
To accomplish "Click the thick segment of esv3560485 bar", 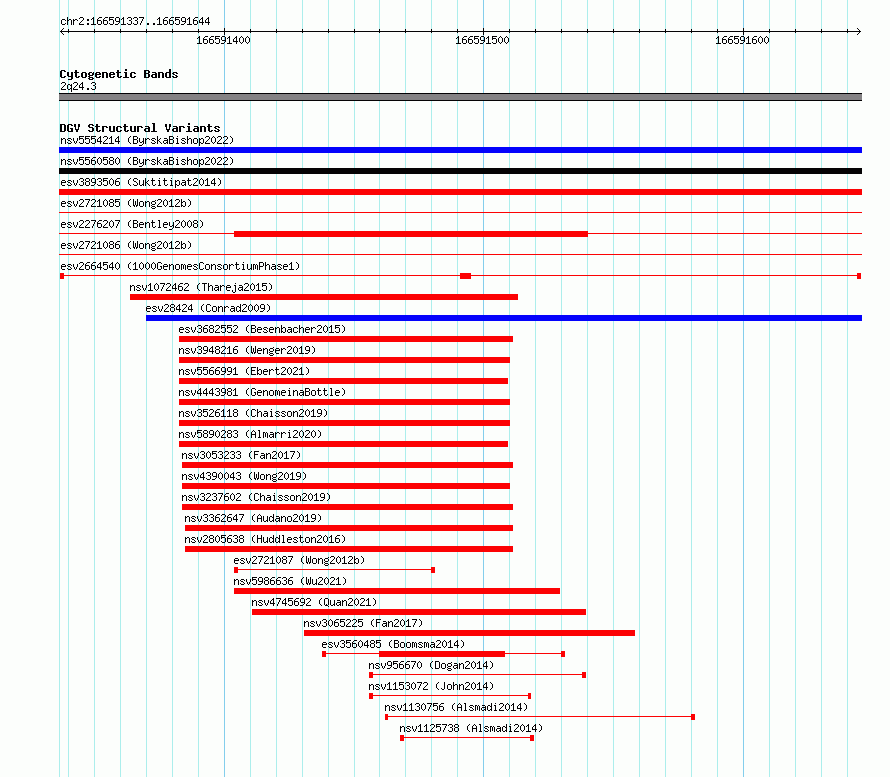I will pos(442,654).
